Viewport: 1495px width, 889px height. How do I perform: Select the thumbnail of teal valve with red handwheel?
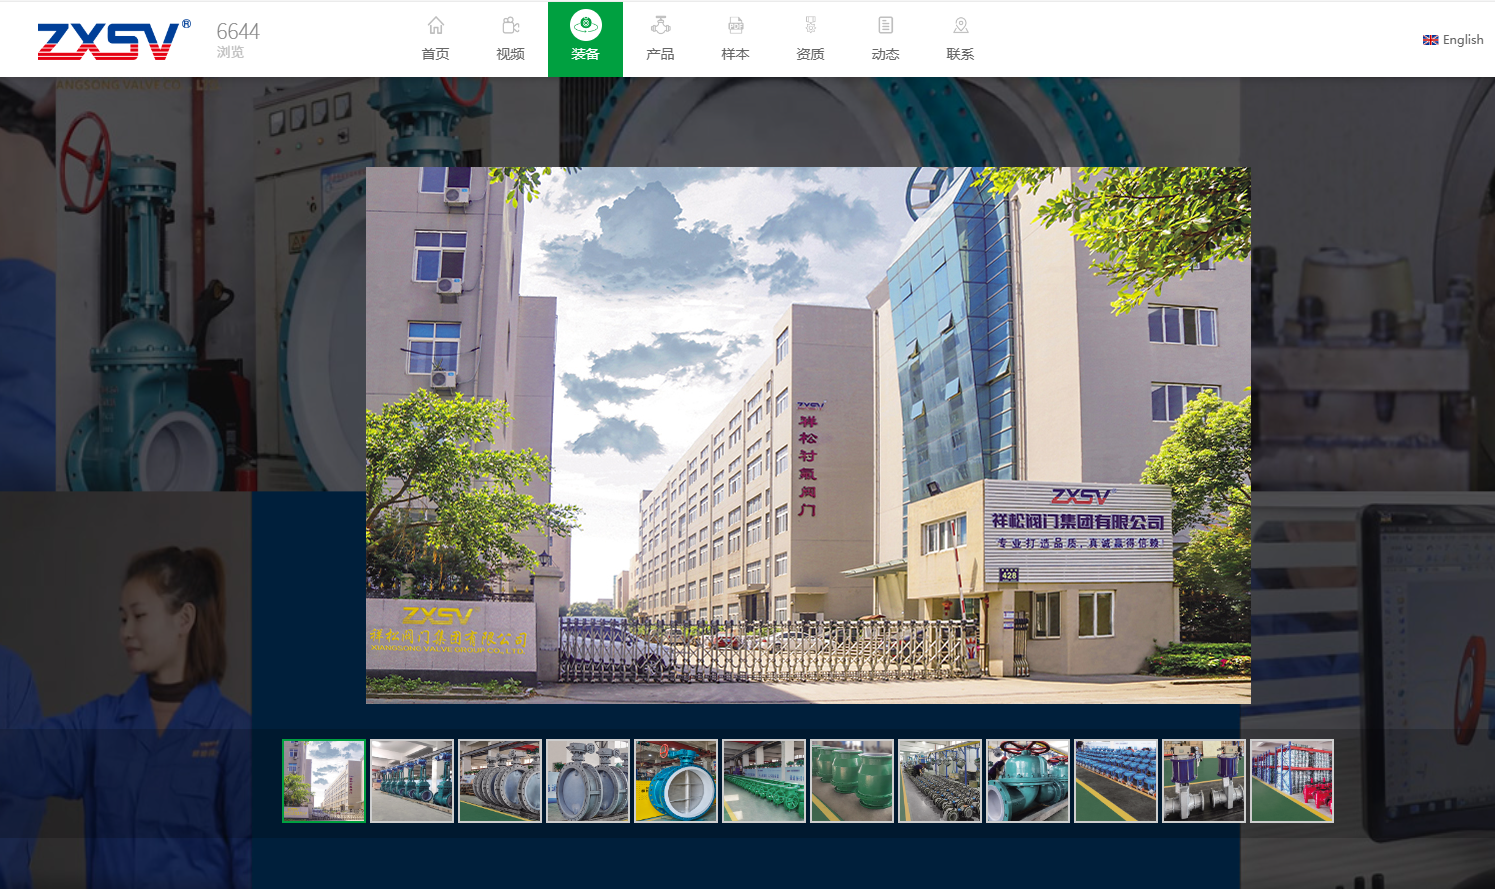click(1028, 781)
